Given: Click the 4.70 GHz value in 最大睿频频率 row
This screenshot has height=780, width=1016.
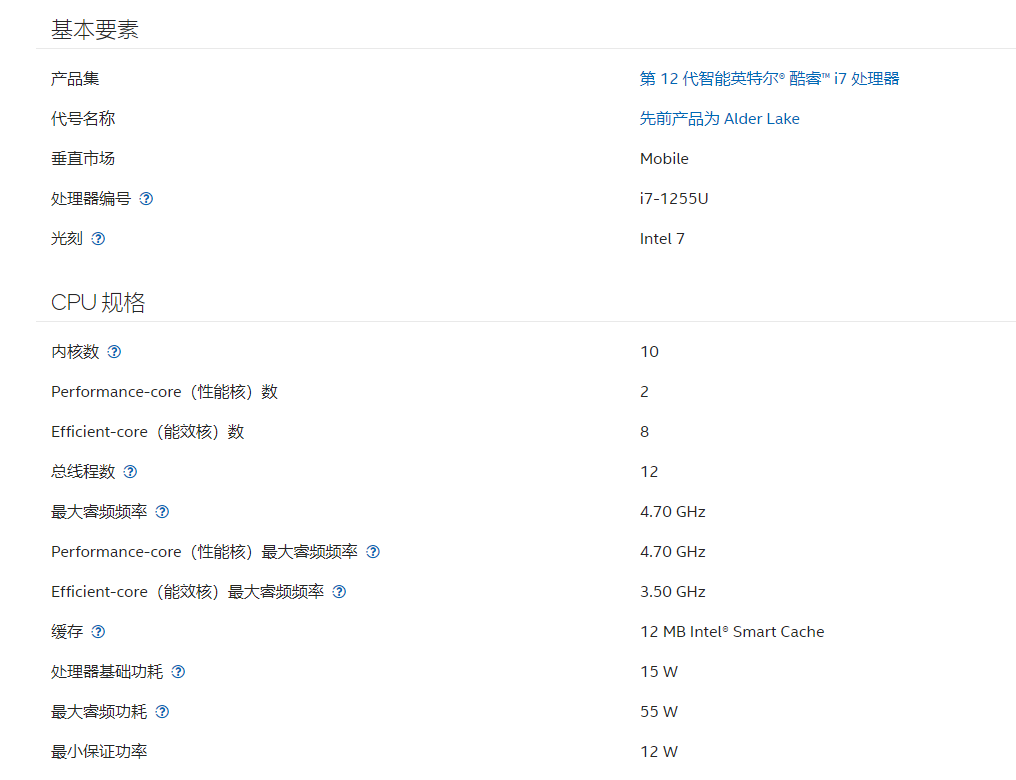Looking at the screenshot, I should pyautogui.click(x=673, y=512).
